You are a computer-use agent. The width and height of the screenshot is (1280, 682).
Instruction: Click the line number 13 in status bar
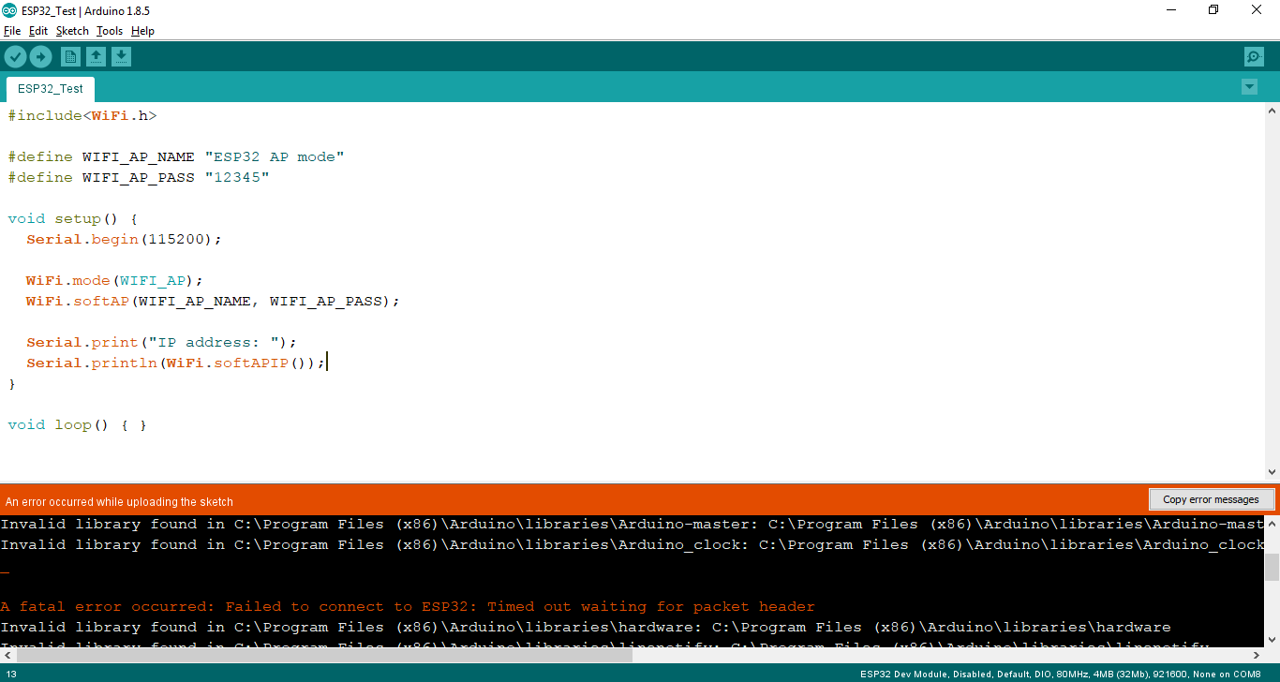coord(11,674)
